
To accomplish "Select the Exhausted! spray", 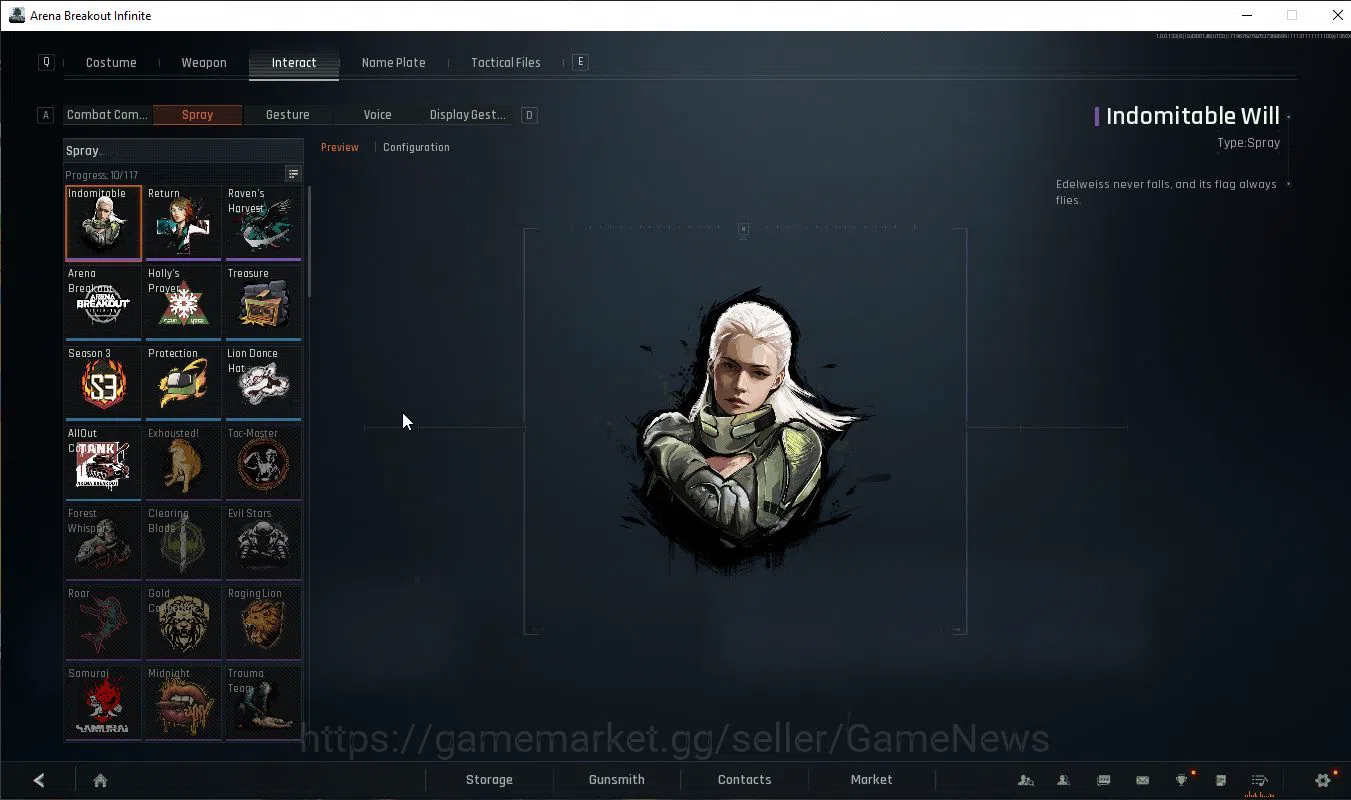I will click(183, 462).
